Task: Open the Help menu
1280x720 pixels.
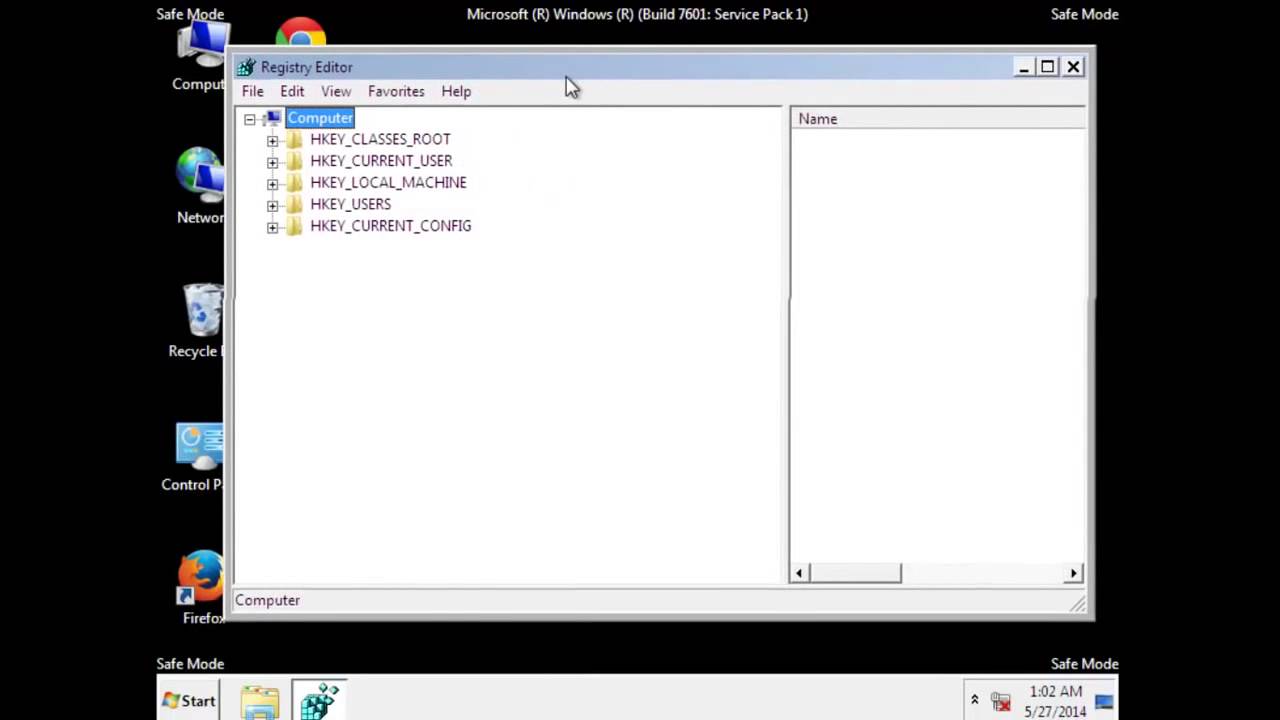Action: (456, 91)
